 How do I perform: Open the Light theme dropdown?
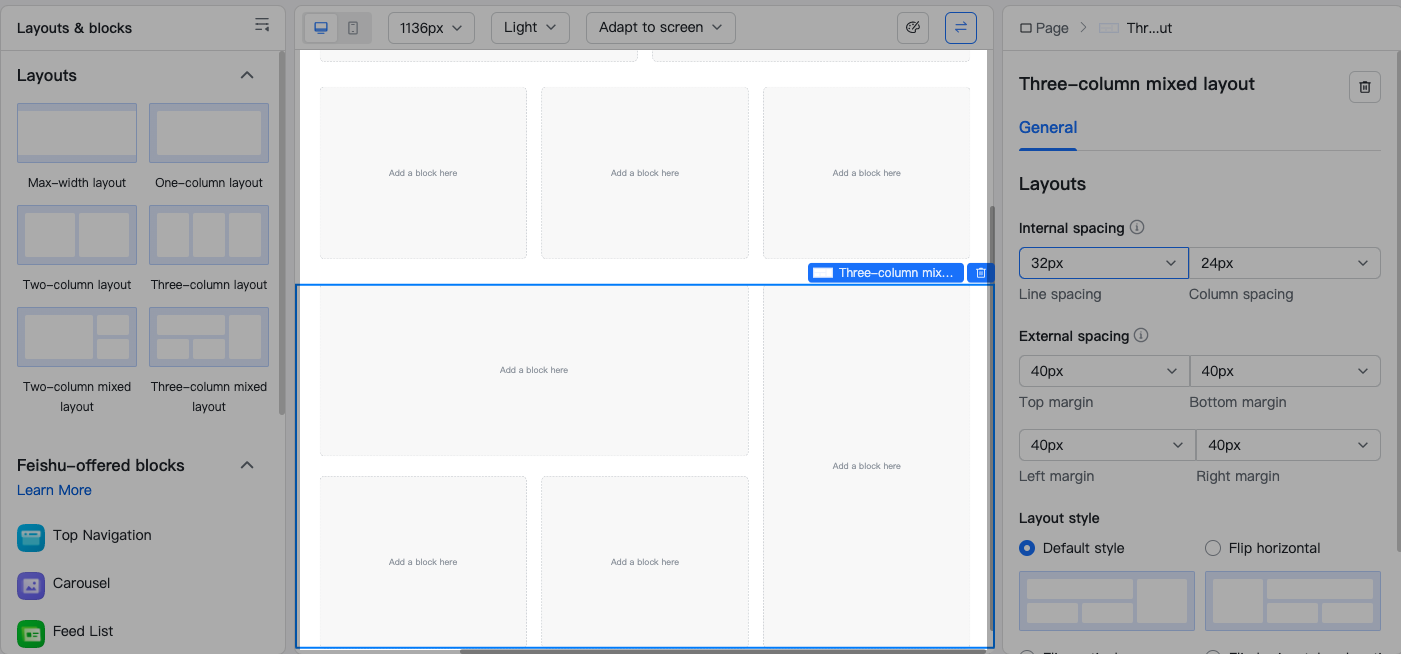(530, 28)
